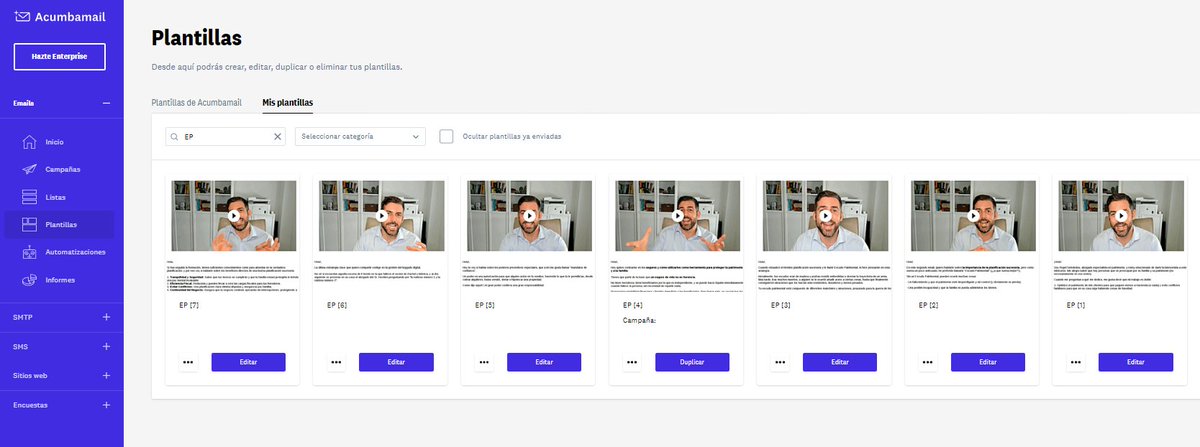Open three-dot menu for EP [7]
This screenshot has width=1200, height=447.
tap(187, 362)
